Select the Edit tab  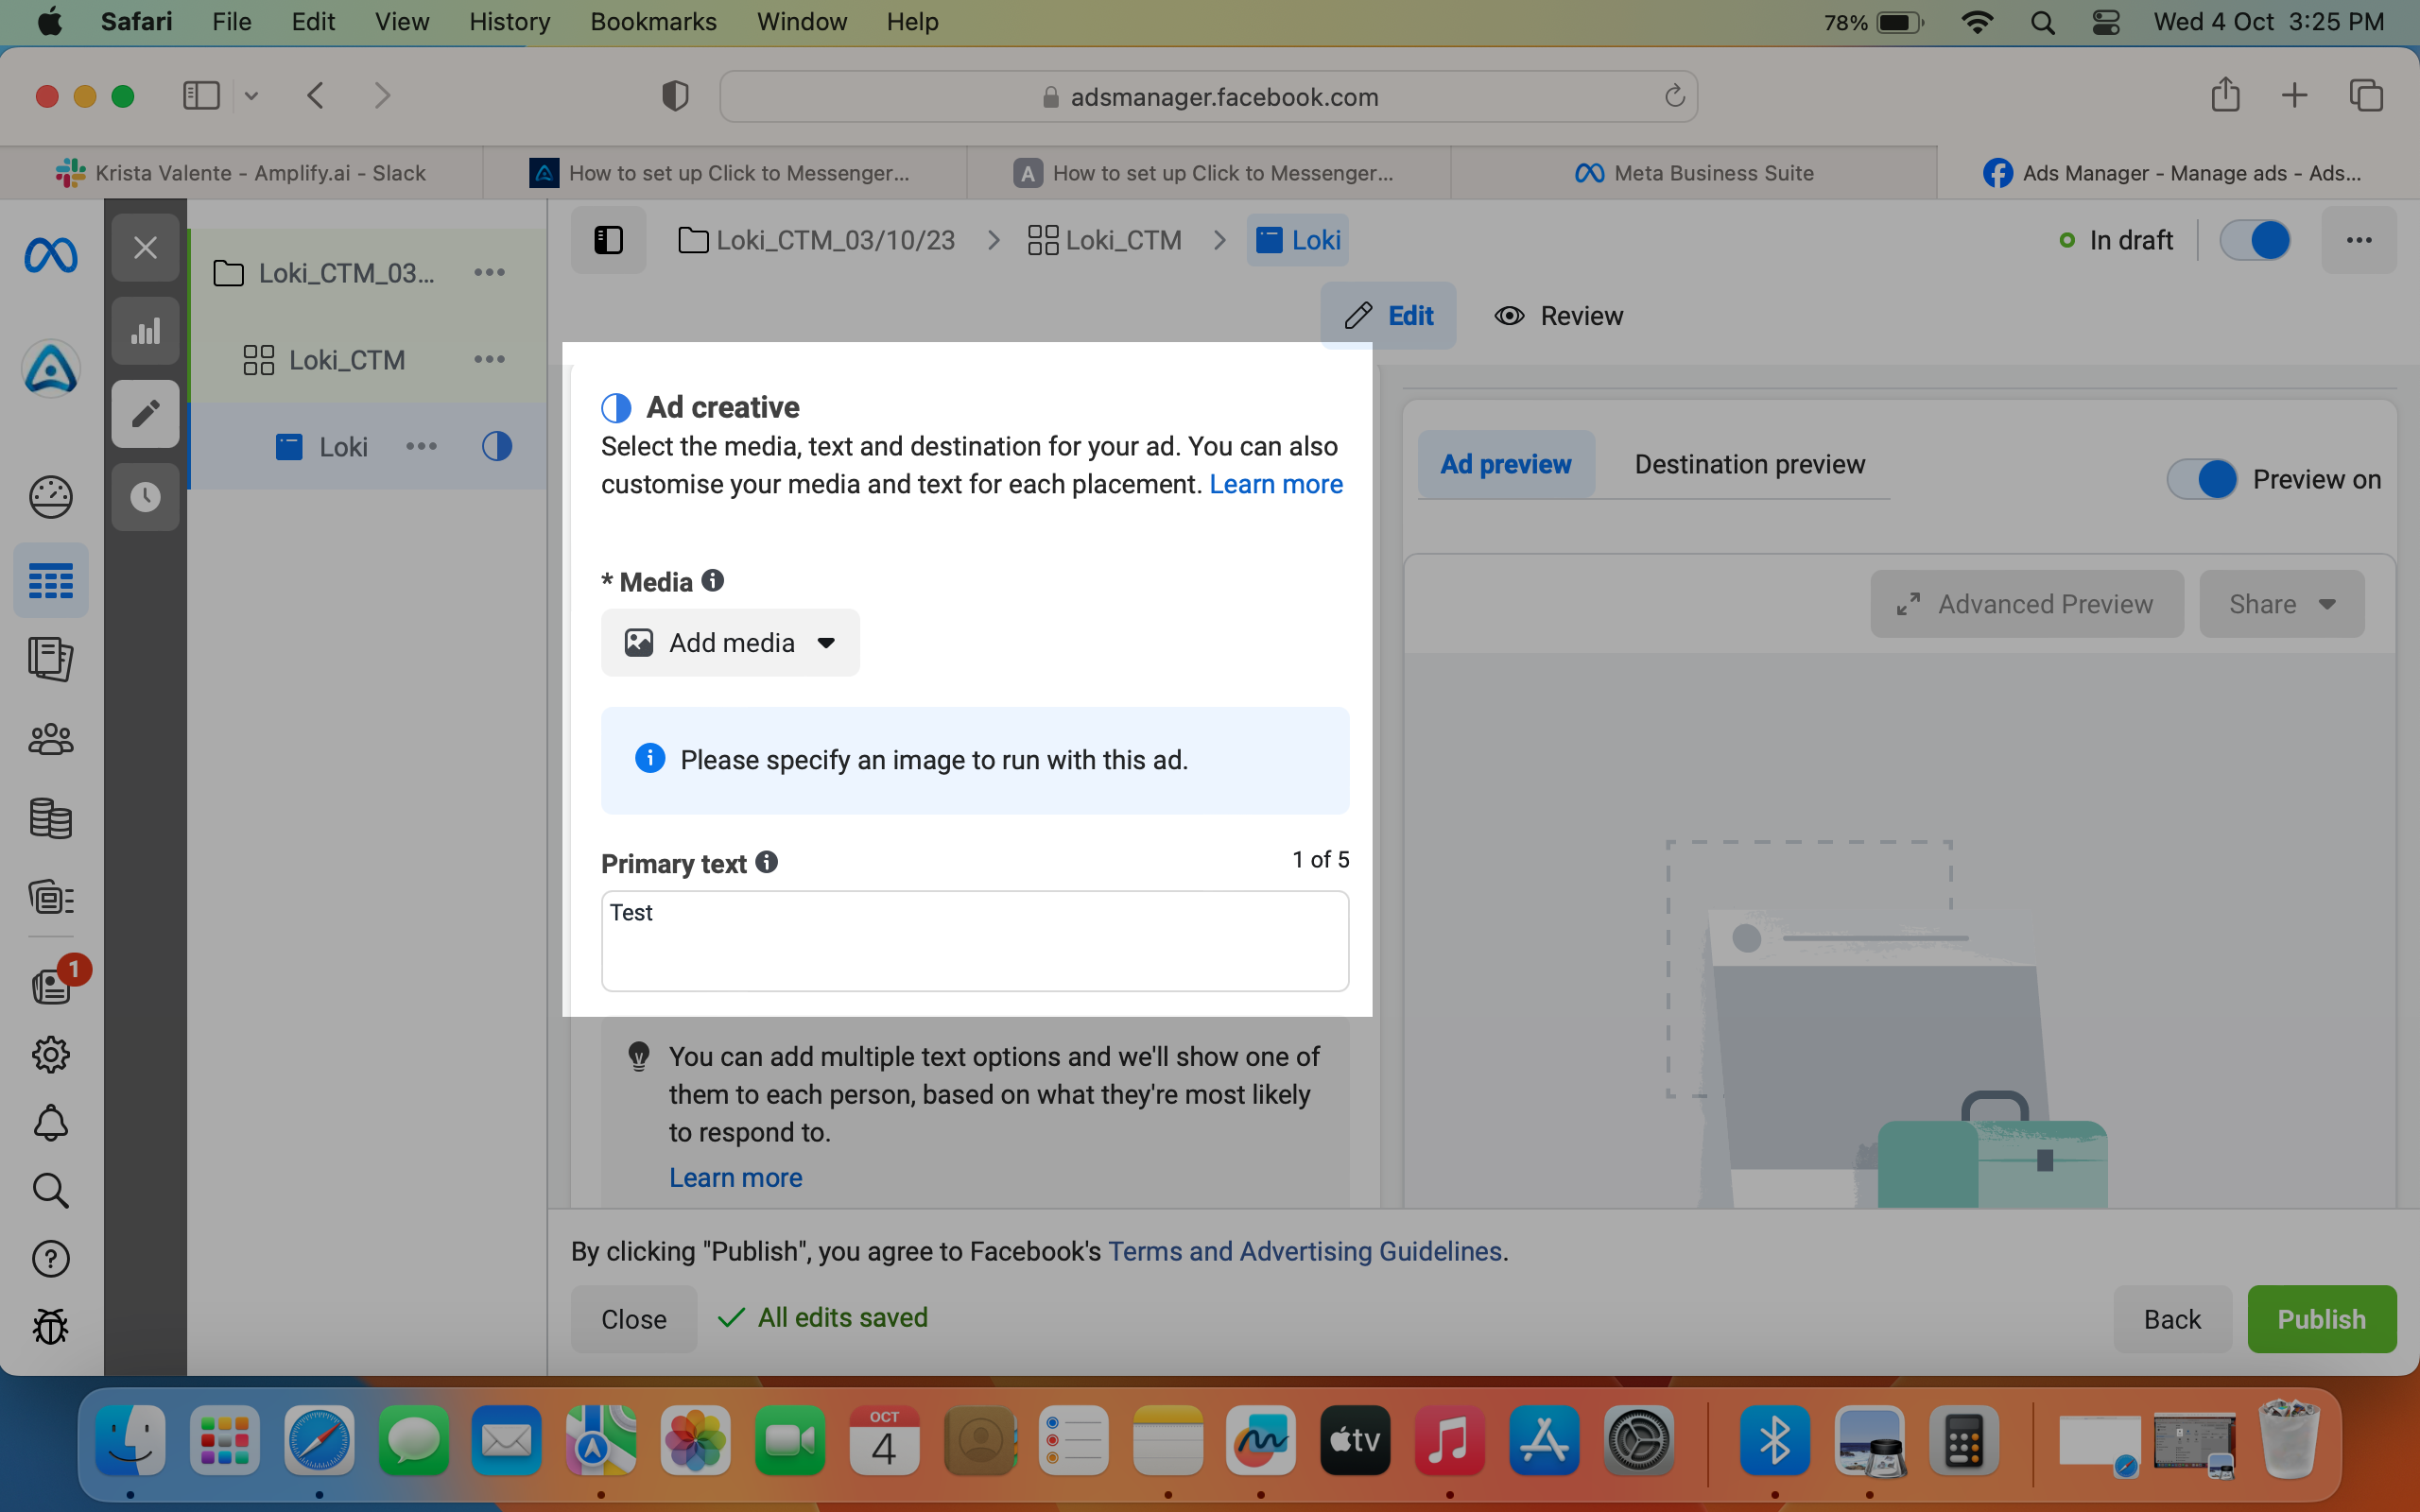(x=1388, y=316)
